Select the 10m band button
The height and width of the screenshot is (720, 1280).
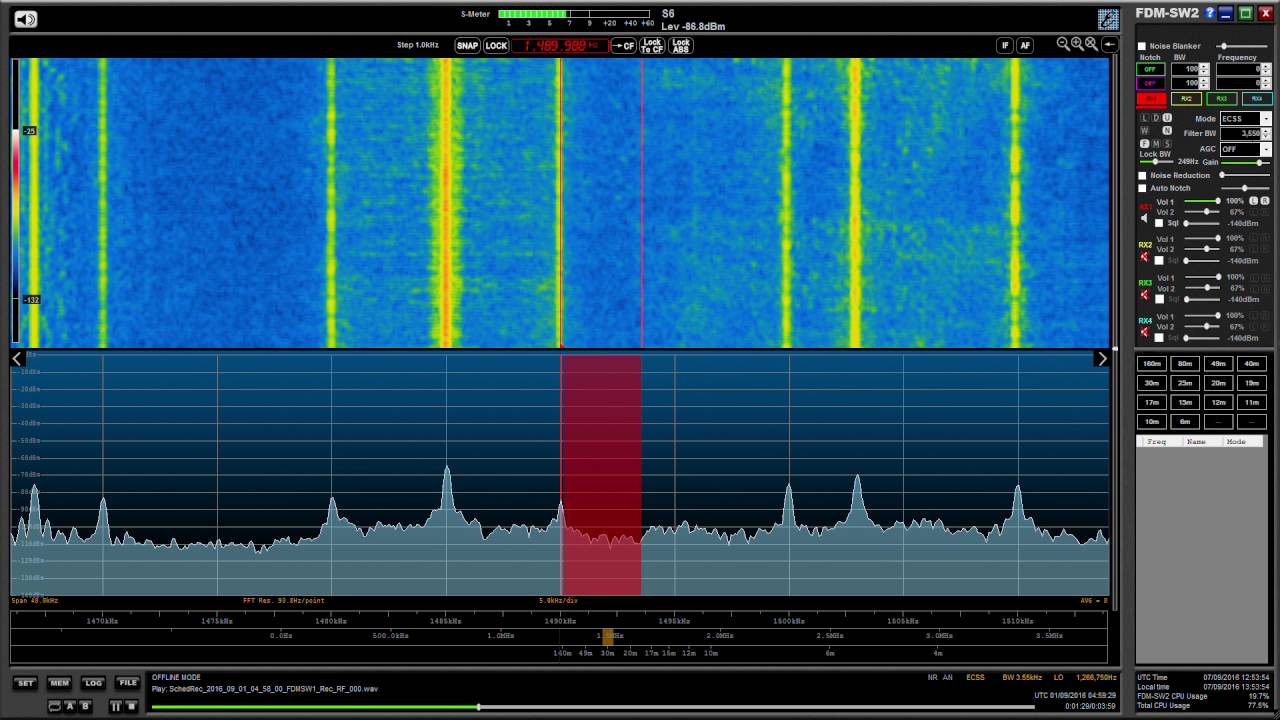tap(1152, 421)
